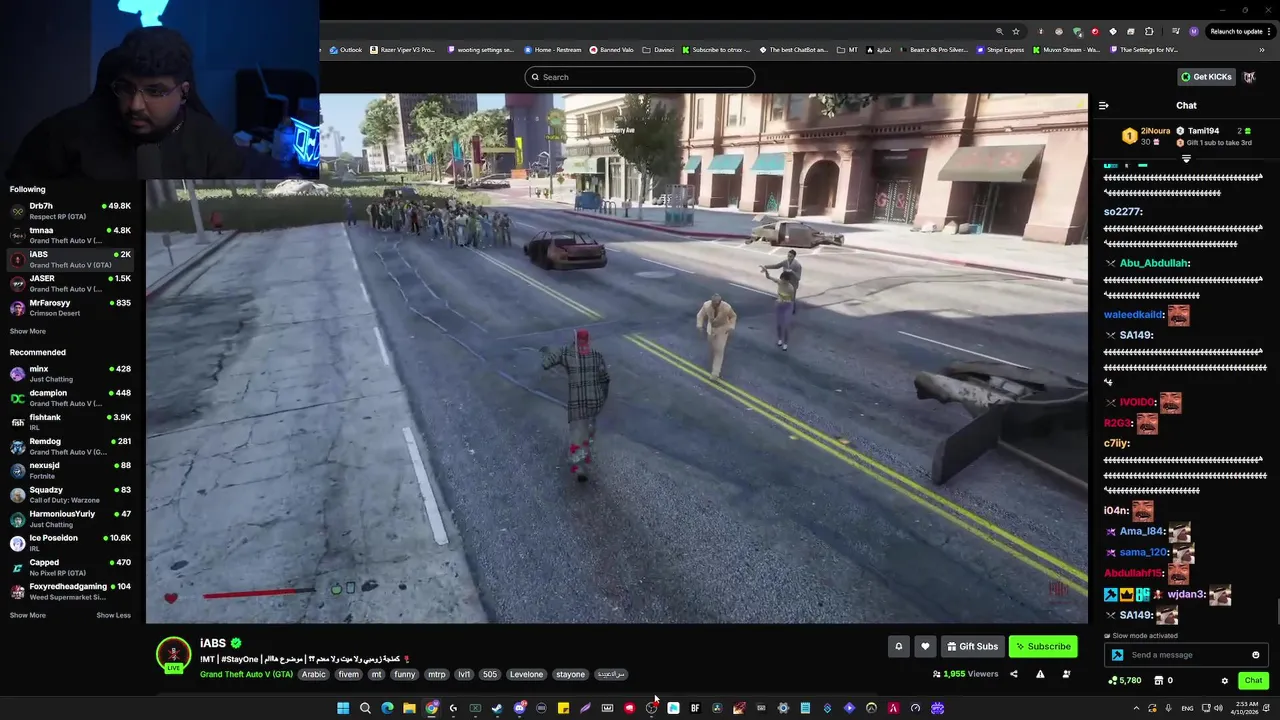Click the gift shop icon beside points
The width and height of the screenshot is (1280, 720).
point(1159,681)
